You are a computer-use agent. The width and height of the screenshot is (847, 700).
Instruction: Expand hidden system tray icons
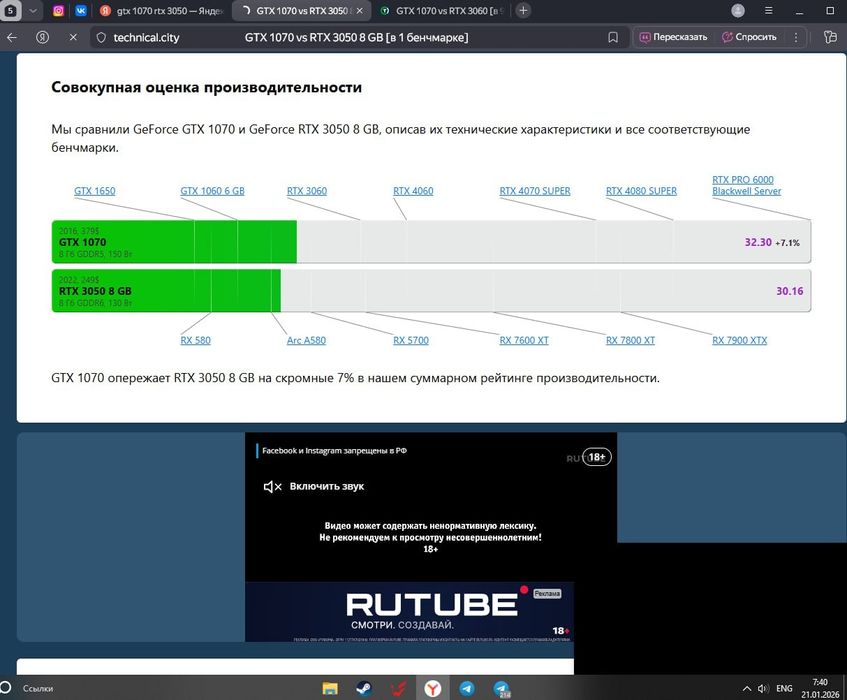[747, 688]
